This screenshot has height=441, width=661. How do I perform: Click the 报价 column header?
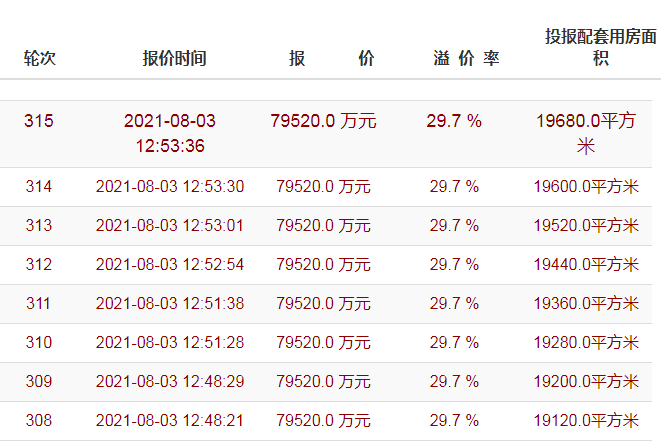tap(331, 58)
